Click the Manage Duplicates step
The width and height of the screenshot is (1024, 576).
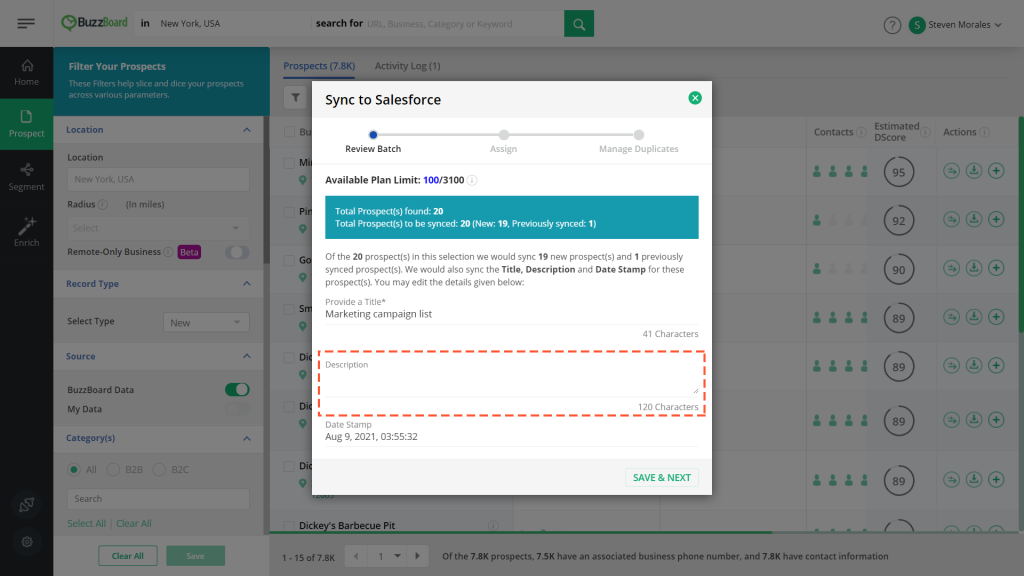point(639,142)
